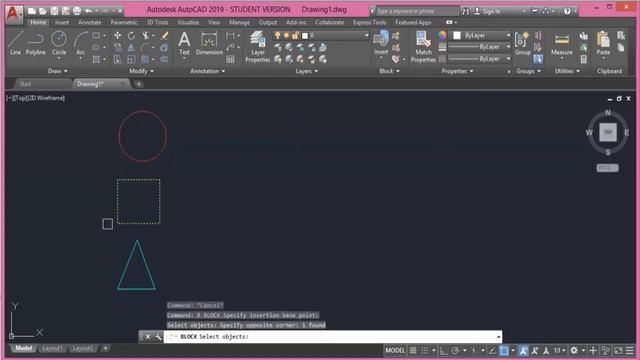Open the command line customize wrench
Image resolution: width=640 pixels, height=360 pixels.
click(158, 337)
